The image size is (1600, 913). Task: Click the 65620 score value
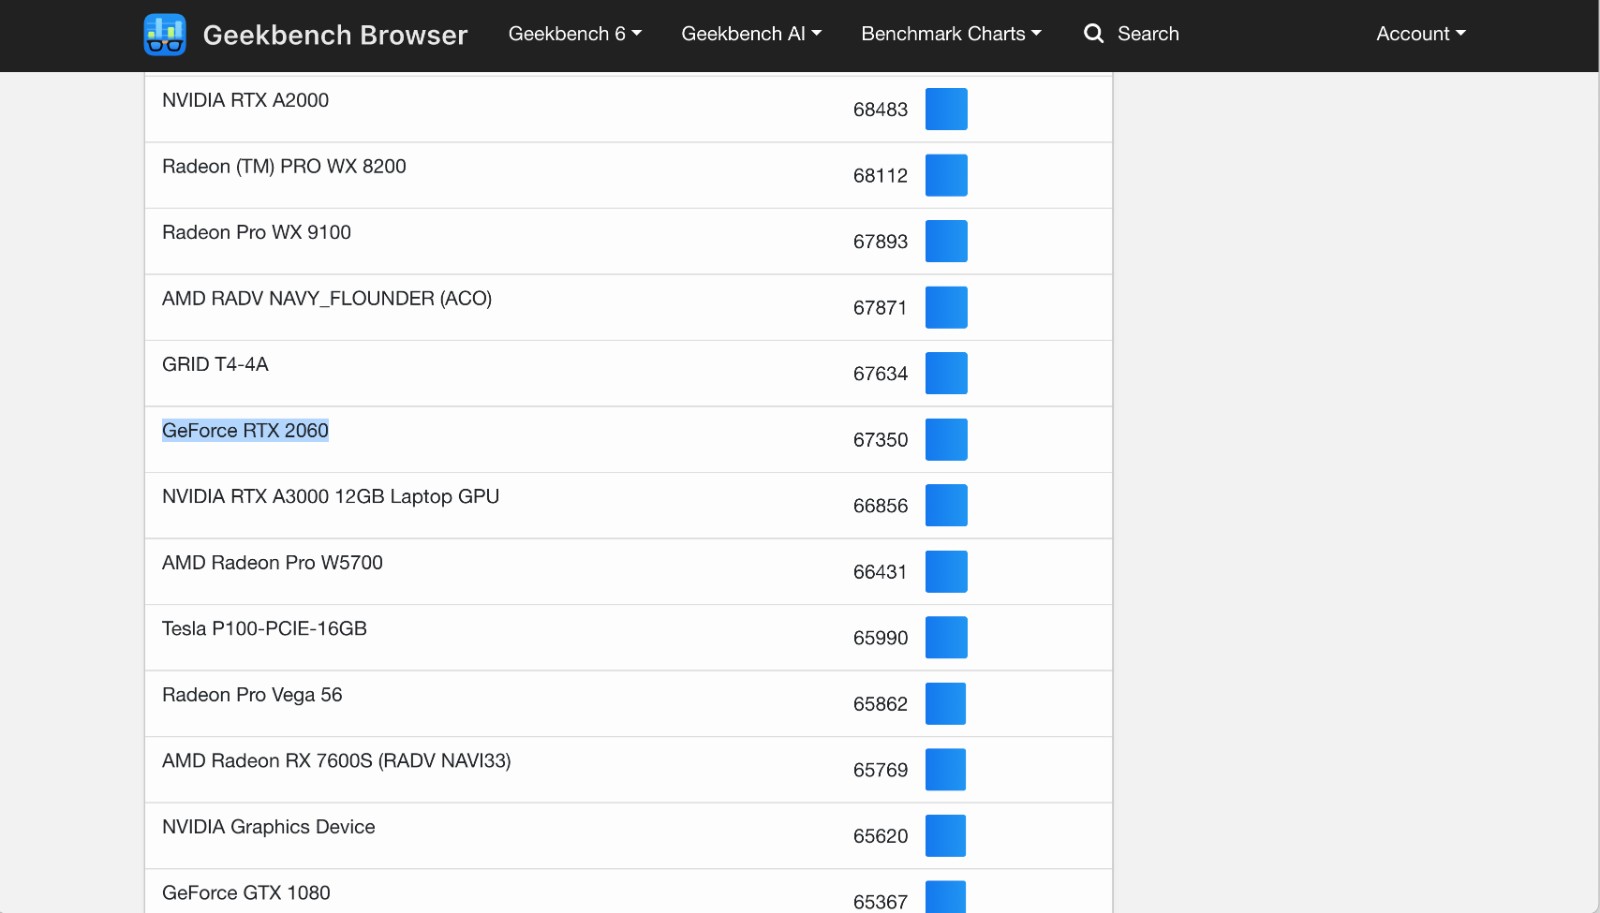pyautogui.click(x=880, y=835)
